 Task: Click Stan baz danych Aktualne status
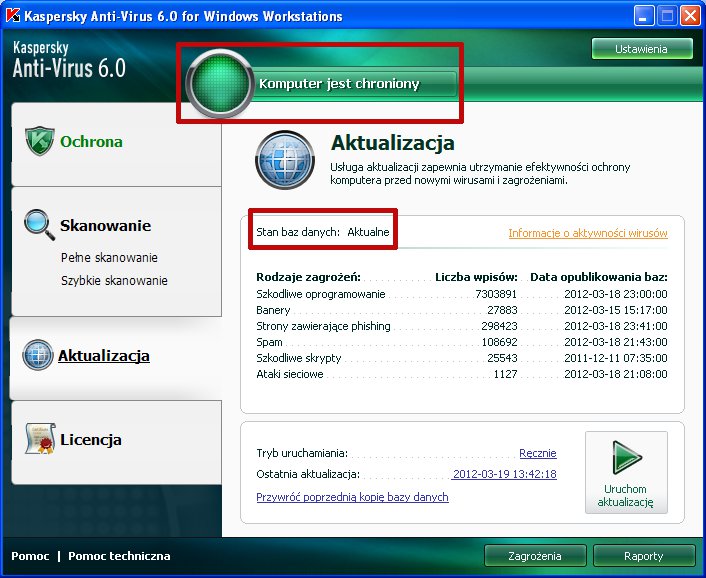tap(322, 232)
